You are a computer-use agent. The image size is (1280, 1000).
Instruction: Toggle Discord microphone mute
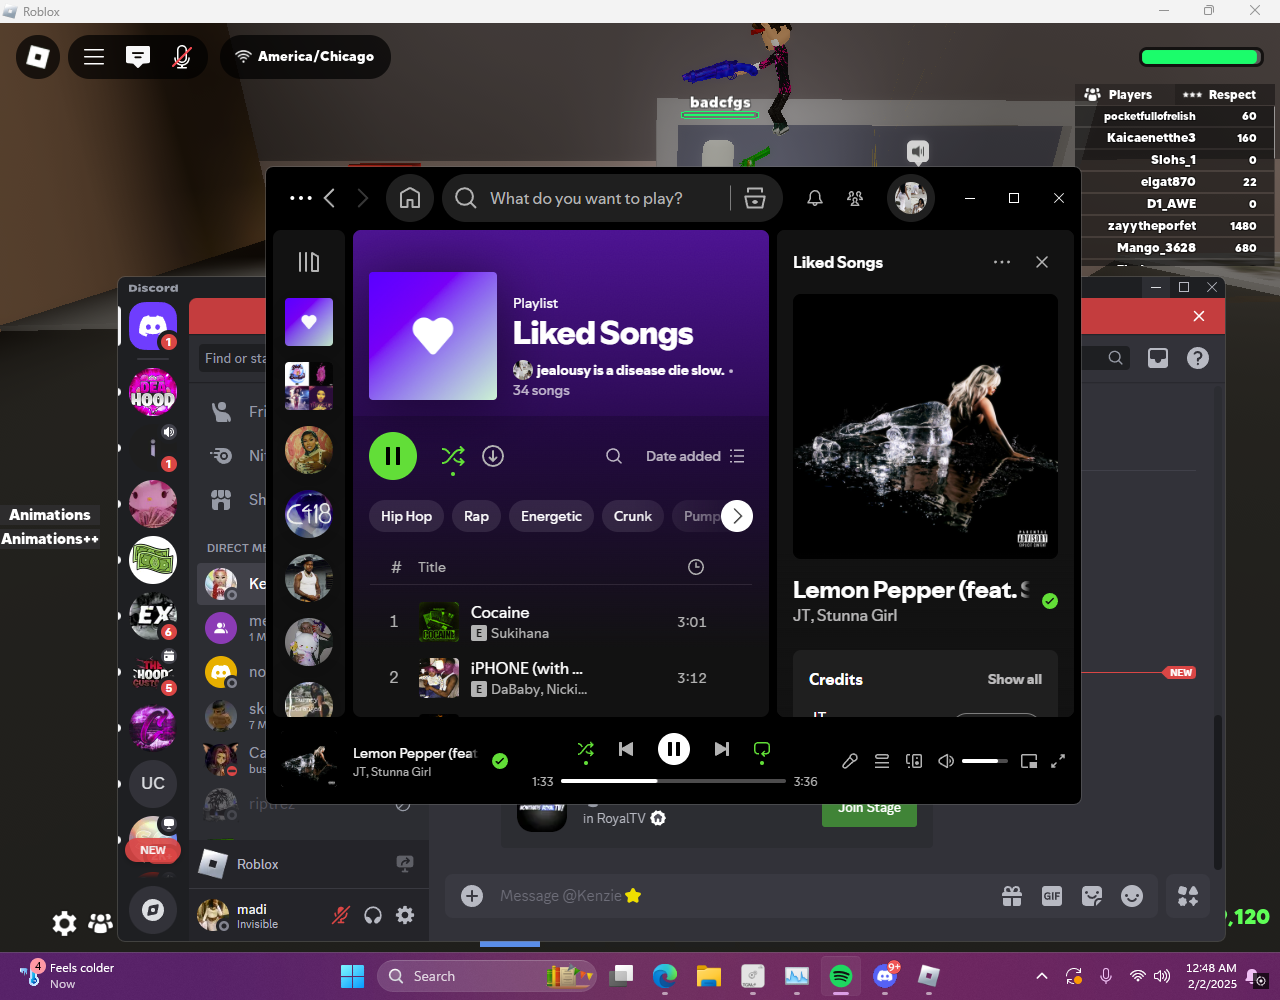[x=341, y=915]
